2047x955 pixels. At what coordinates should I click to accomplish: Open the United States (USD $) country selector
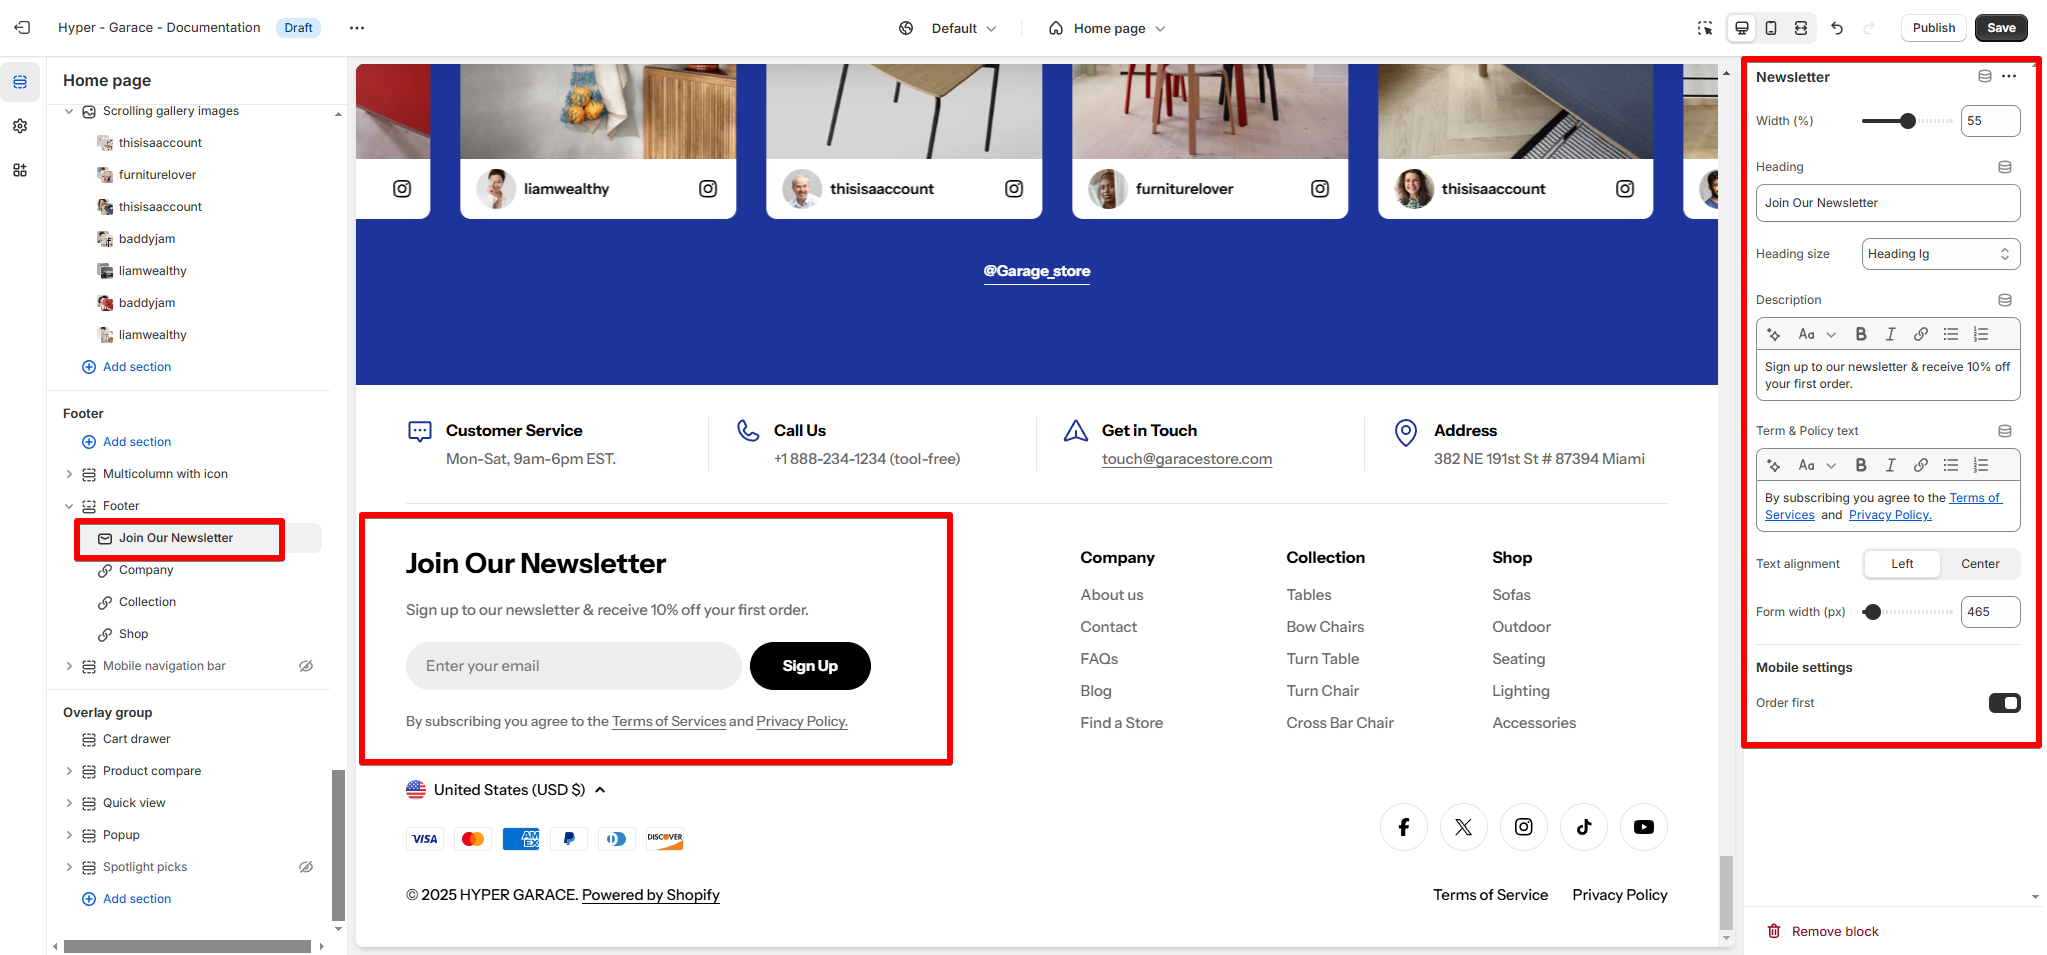pos(506,790)
